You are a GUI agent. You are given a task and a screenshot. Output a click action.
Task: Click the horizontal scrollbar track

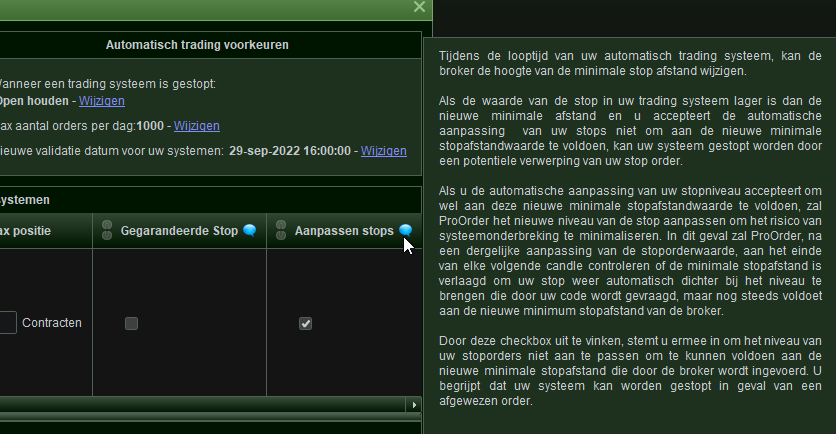click(203, 405)
